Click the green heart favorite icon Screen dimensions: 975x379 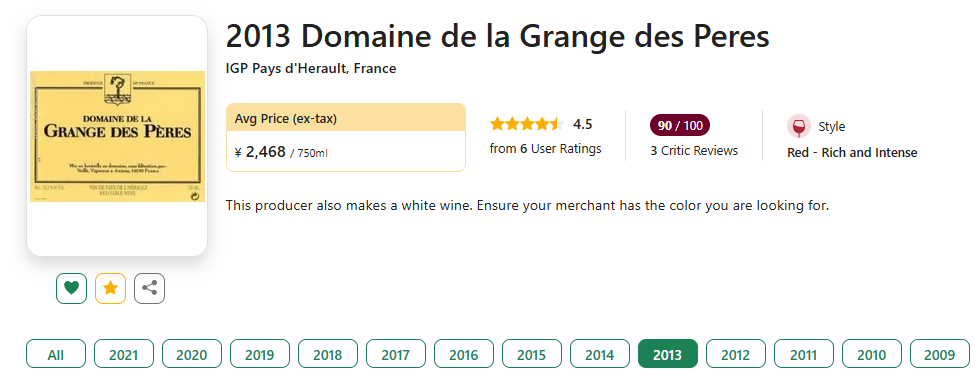72,288
